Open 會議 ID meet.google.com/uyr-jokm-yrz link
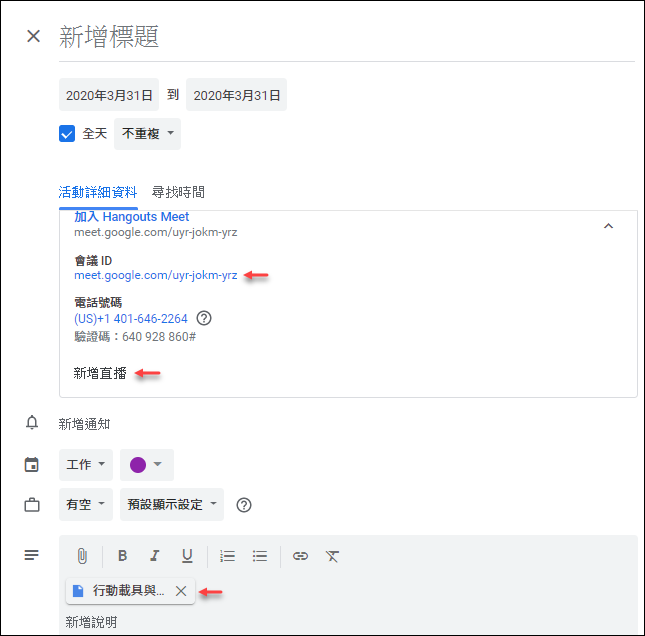The image size is (645, 636). click(155, 275)
